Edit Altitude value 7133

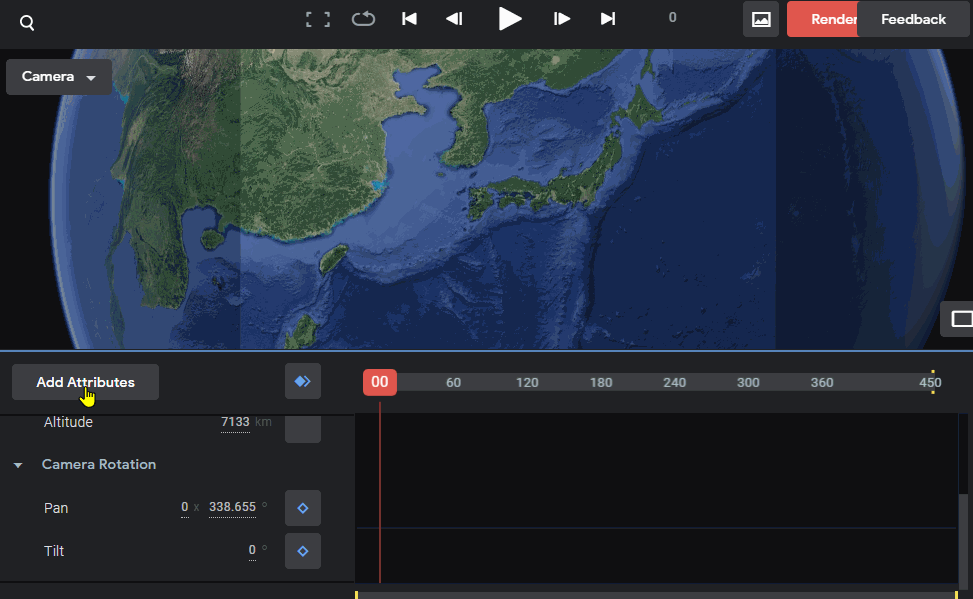click(235, 422)
